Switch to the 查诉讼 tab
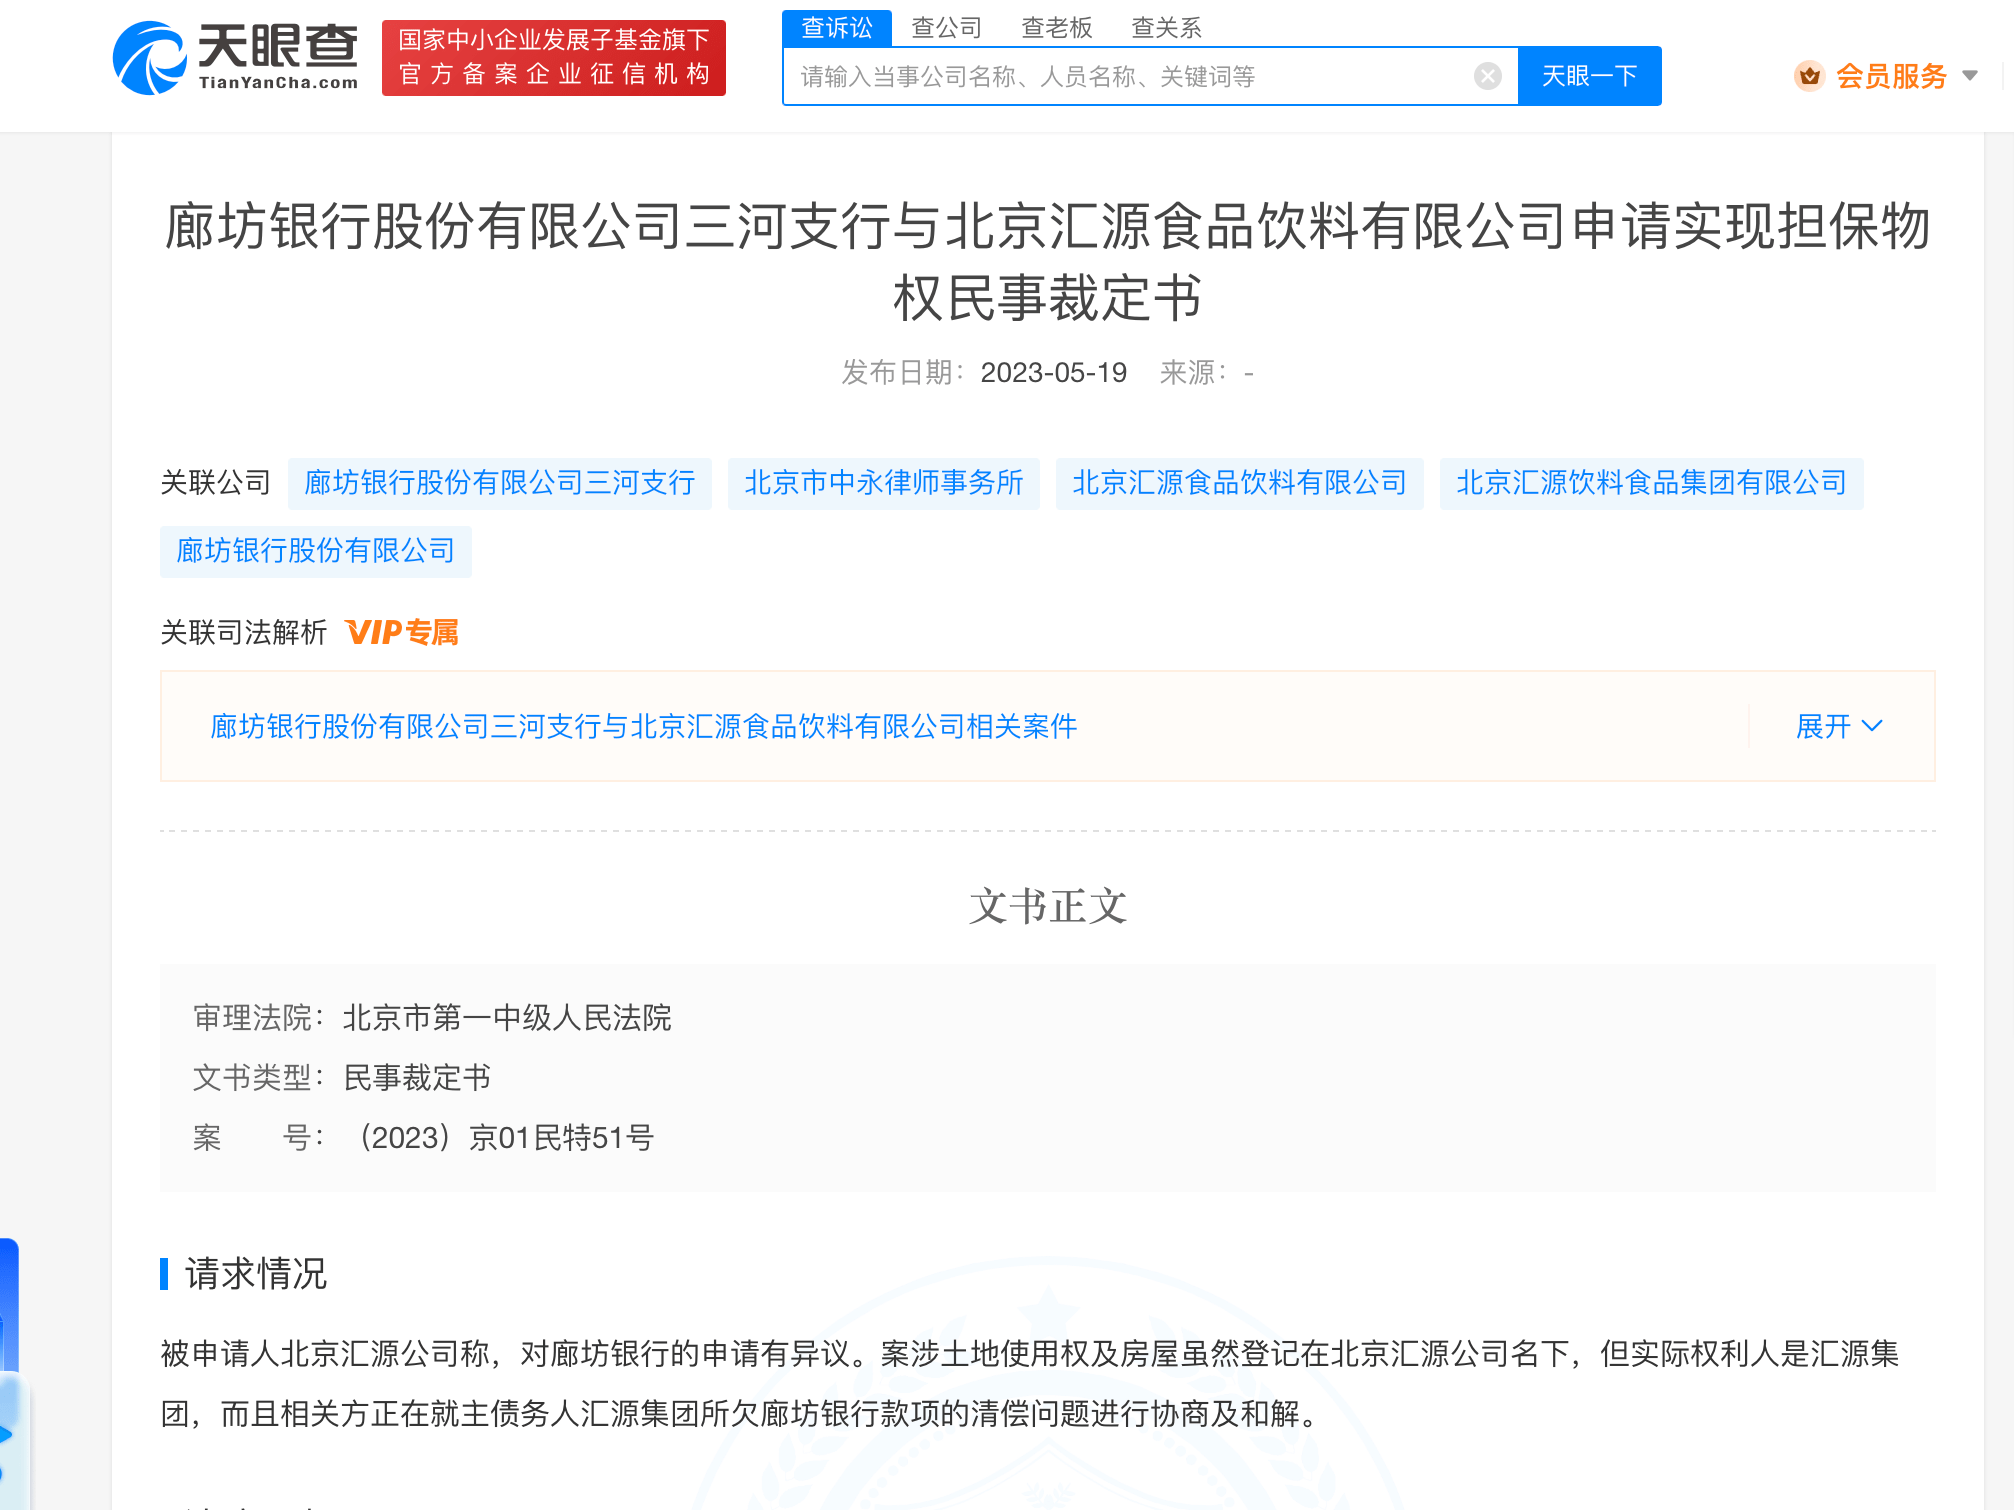Image resolution: width=2014 pixels, height=1510 pixels. pos(837,28)
